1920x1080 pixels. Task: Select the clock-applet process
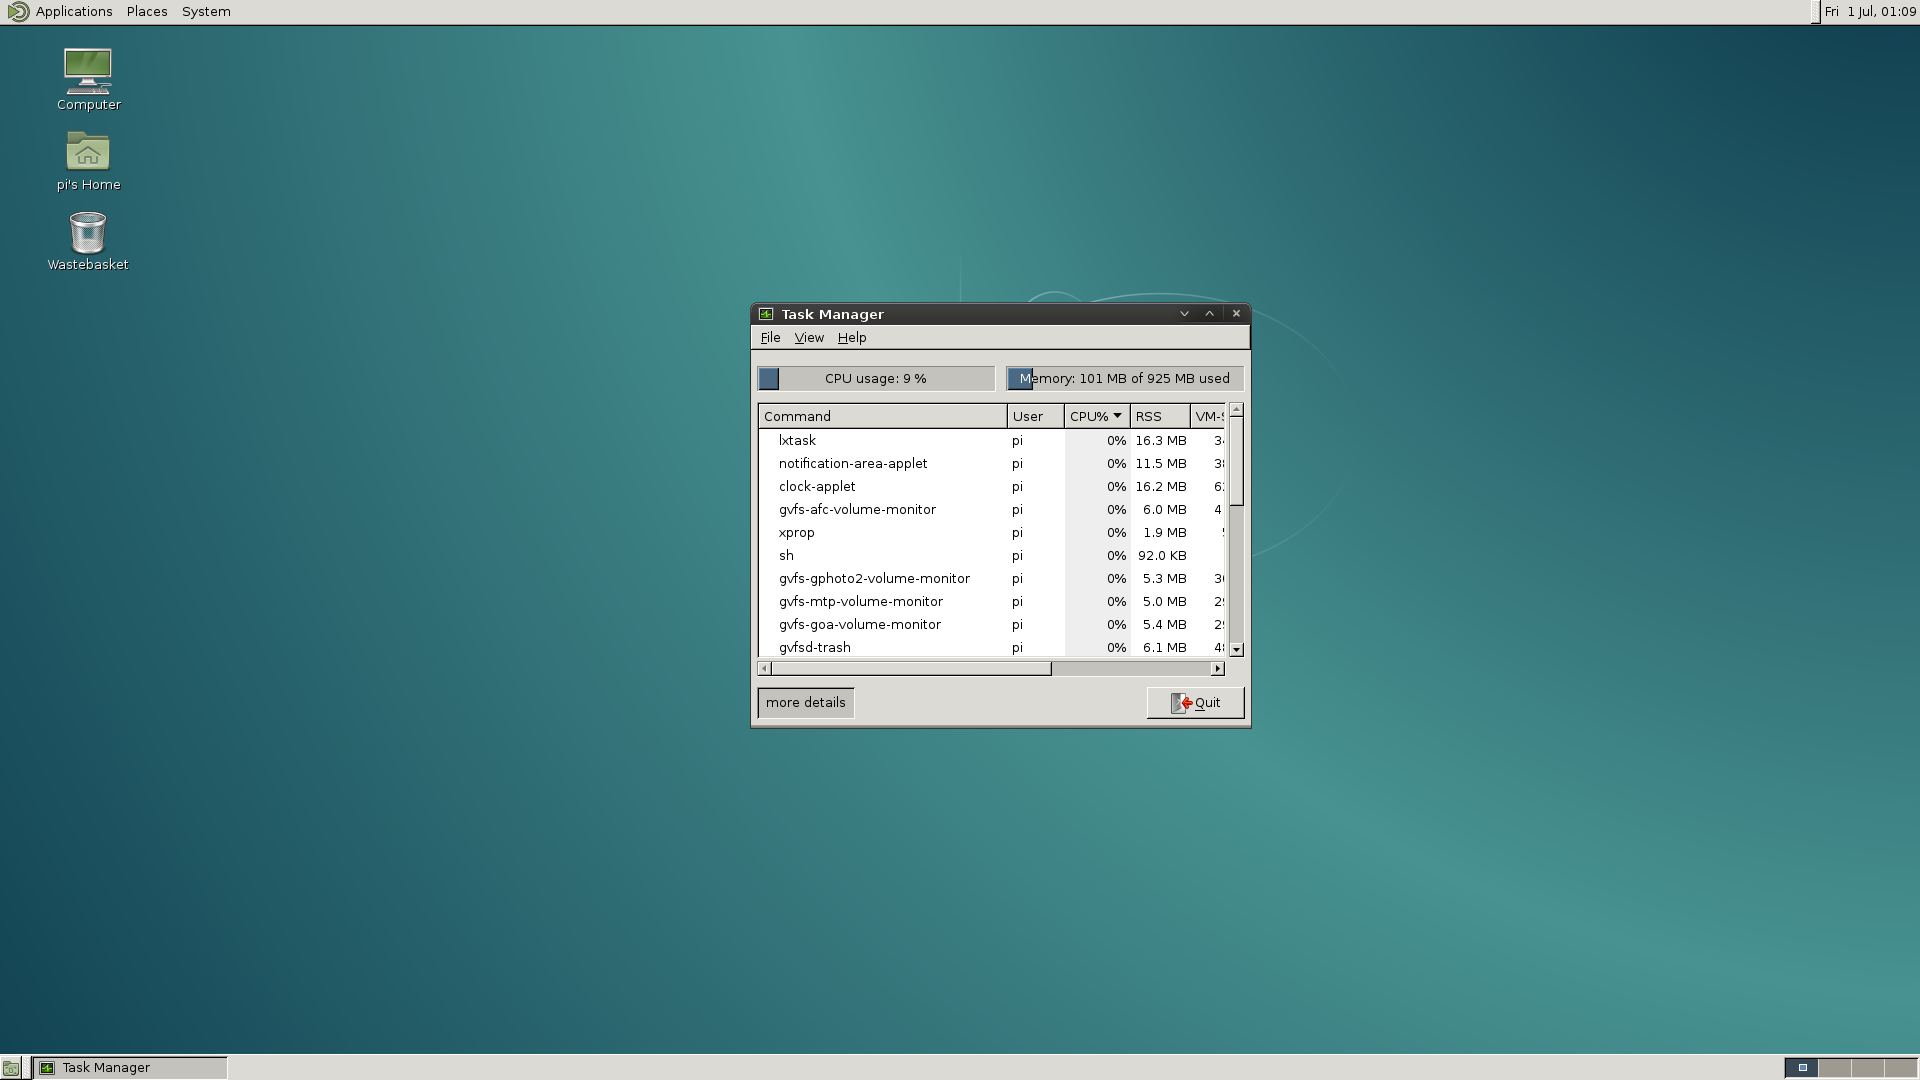(x=991, y=487)
